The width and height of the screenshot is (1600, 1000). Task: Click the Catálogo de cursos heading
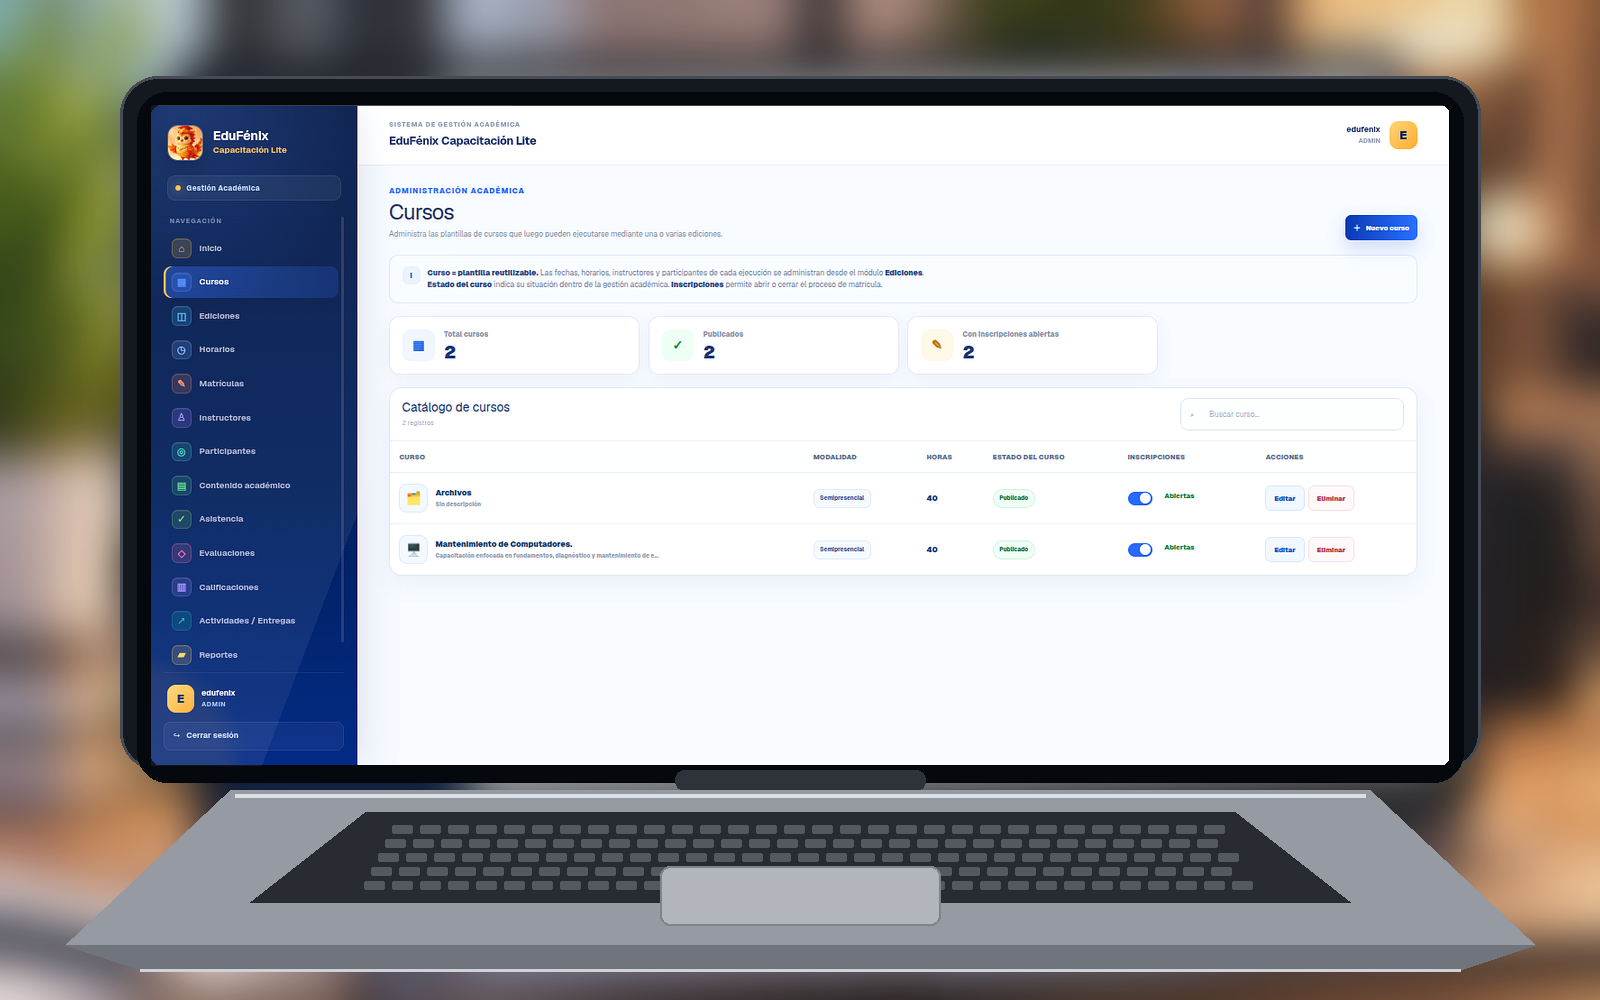point(456,407)
